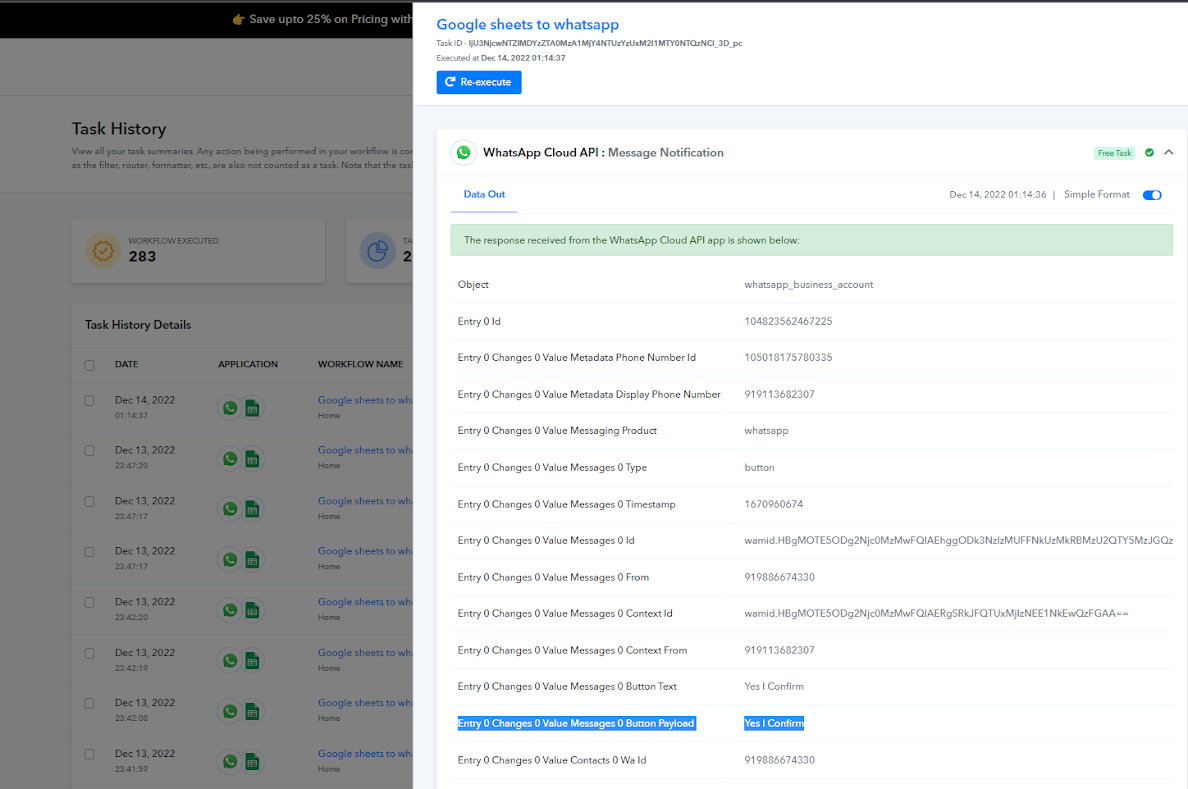This screenshot has height=789, width=1188.
Task: Open workflow link in the 23:42:20 row
Action: [x=365, y=602]
